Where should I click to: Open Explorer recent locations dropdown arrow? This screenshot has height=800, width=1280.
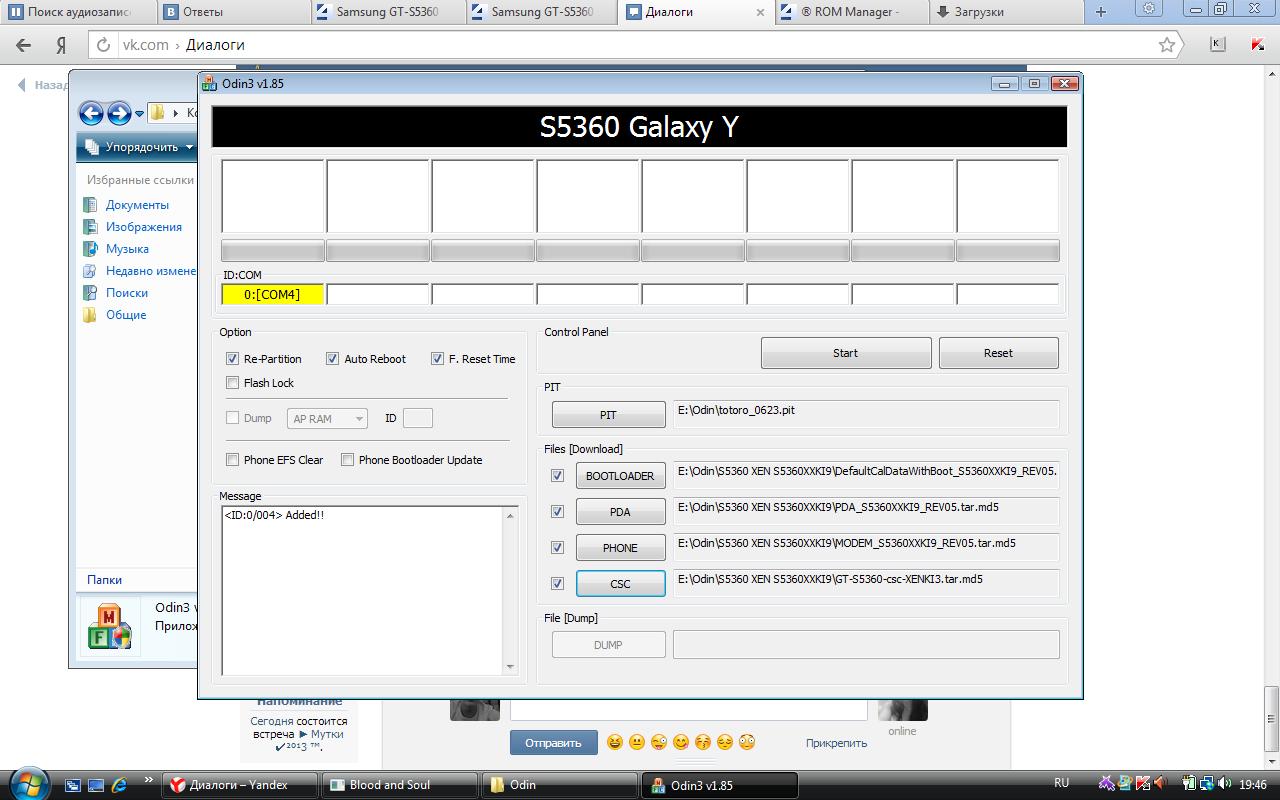[x=140, y=113]
